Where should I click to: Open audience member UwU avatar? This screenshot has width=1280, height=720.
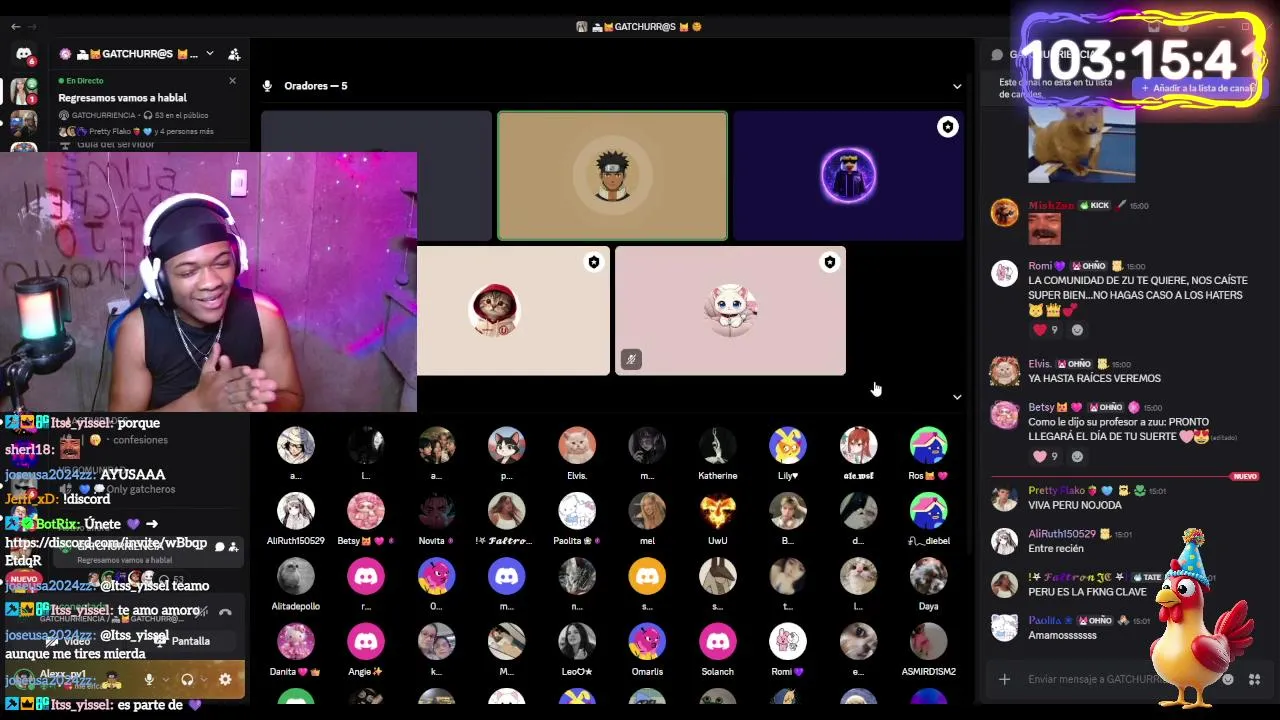[x=717, y=511]
